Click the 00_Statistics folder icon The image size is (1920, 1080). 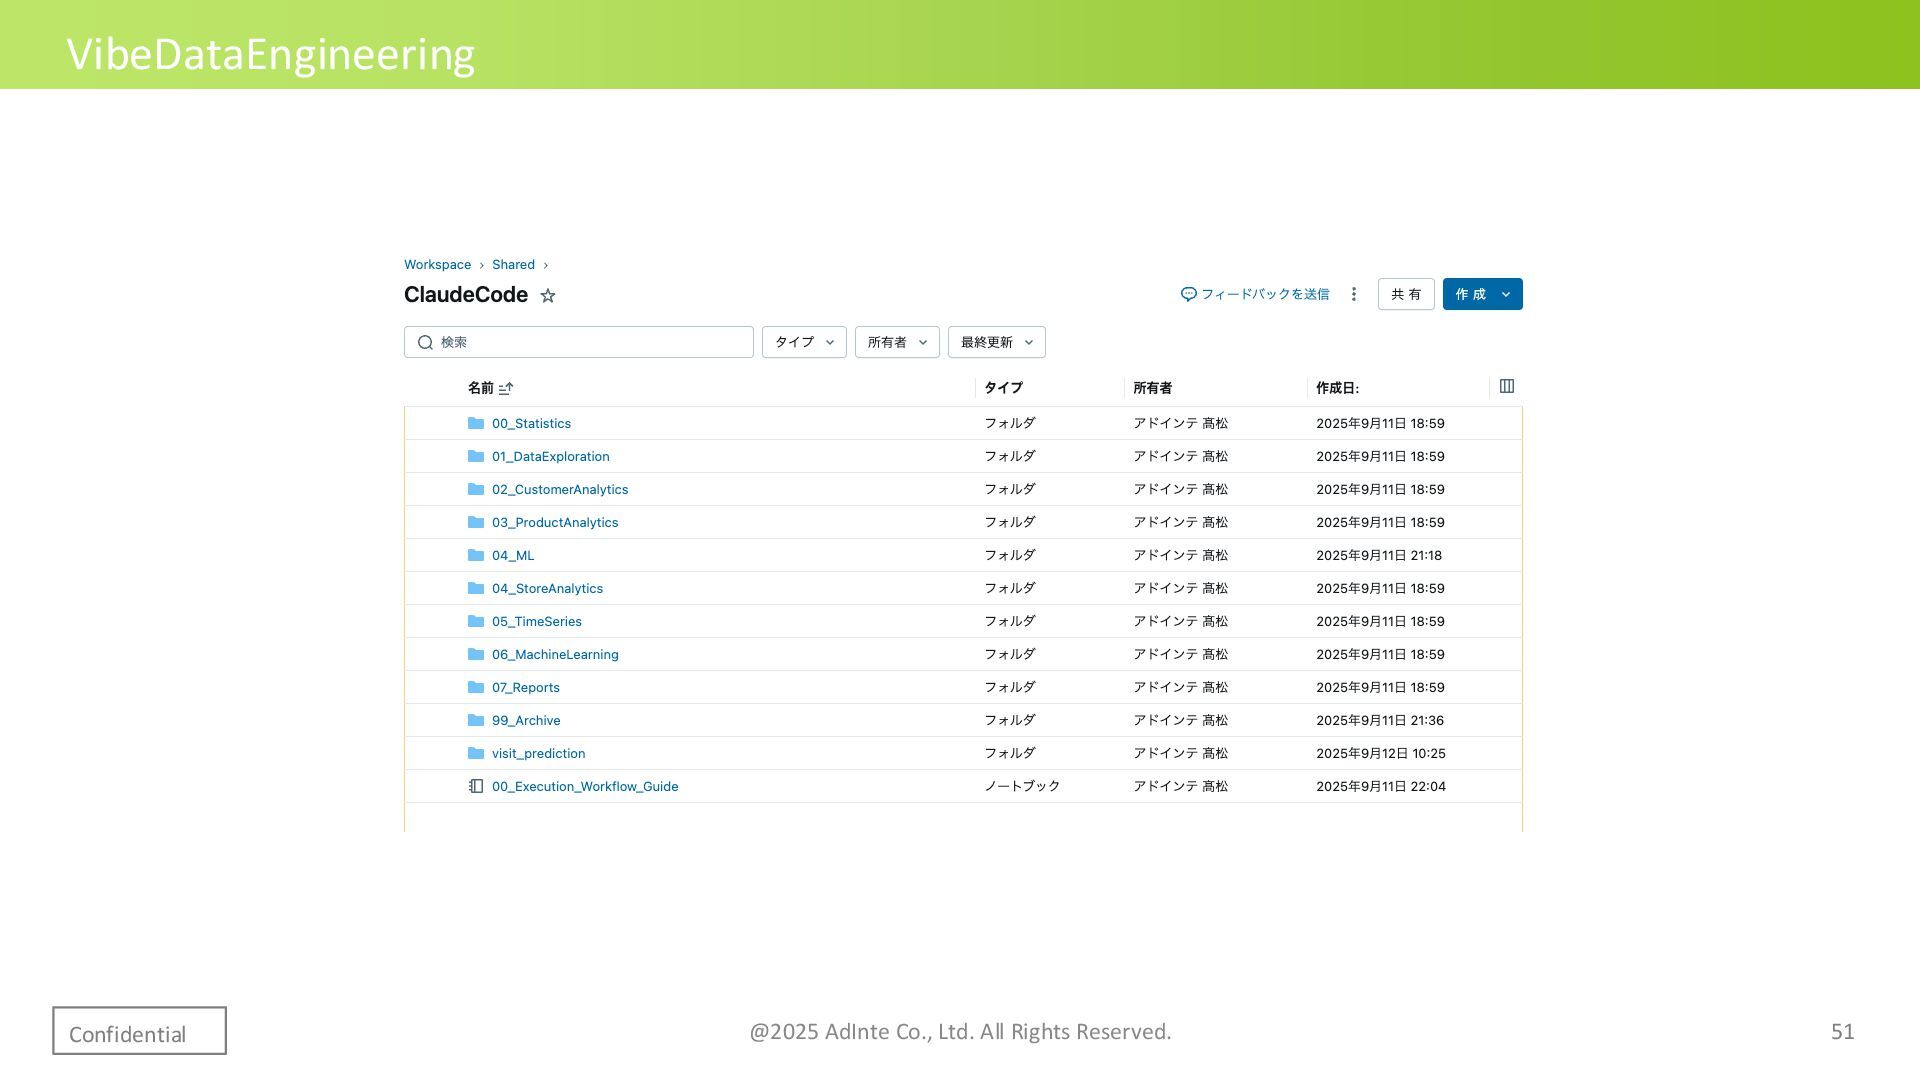(x=476, y=423)
